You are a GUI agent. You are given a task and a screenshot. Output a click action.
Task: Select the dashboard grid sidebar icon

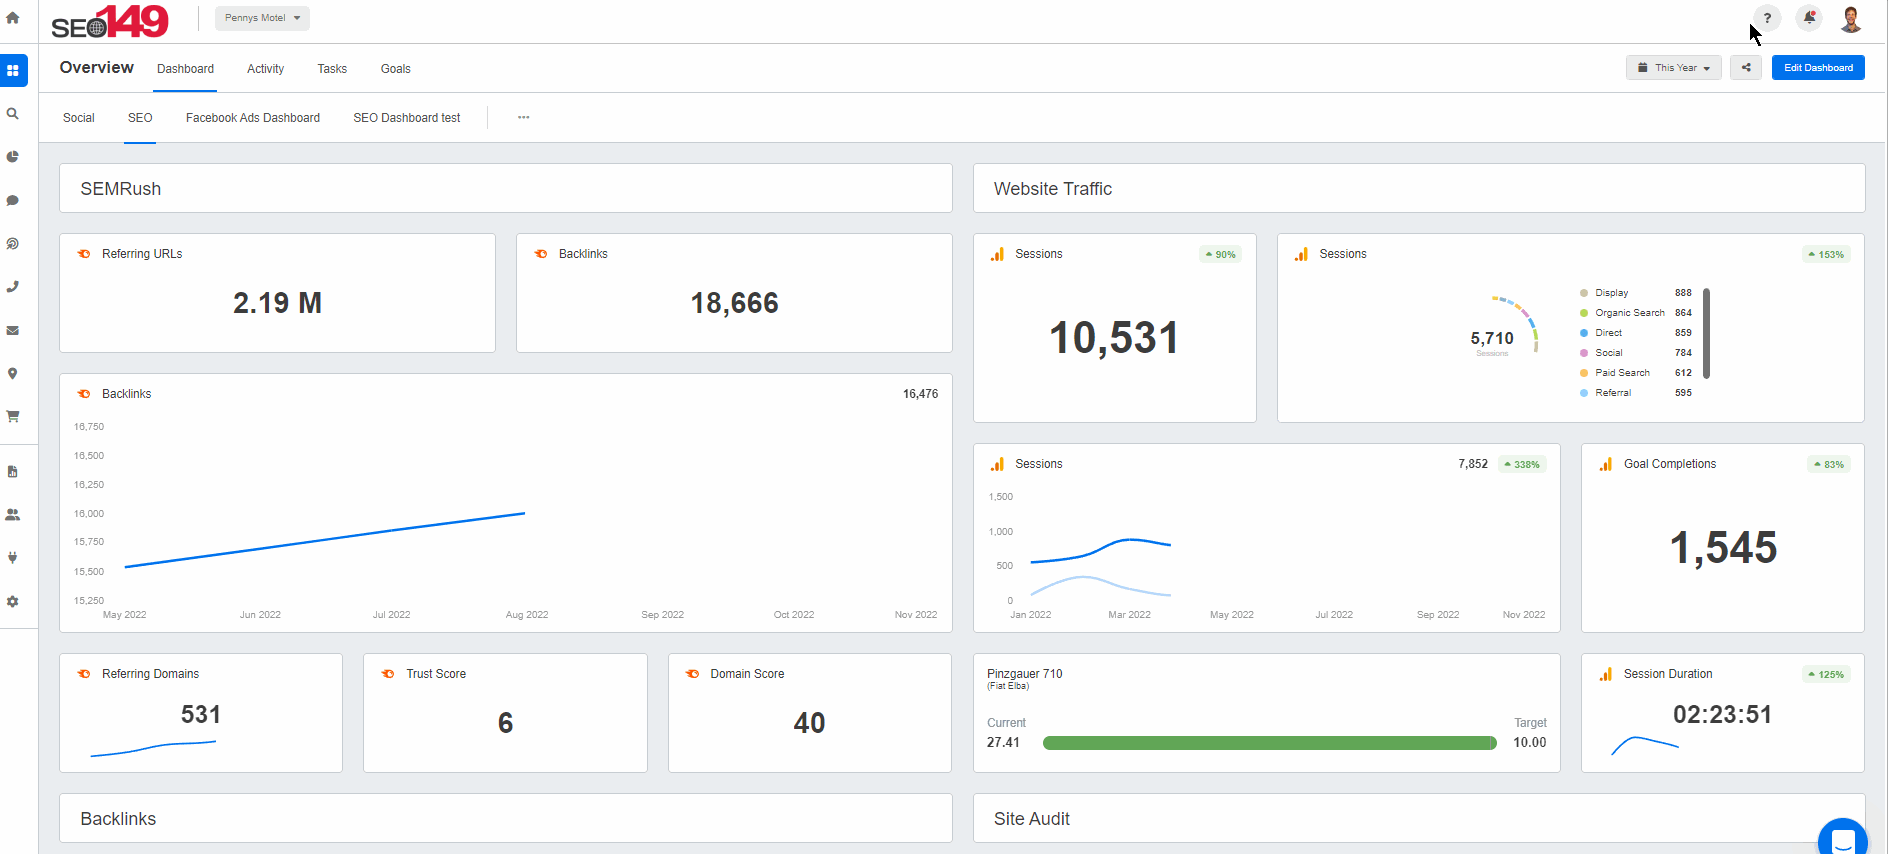(x=13, y=71)
